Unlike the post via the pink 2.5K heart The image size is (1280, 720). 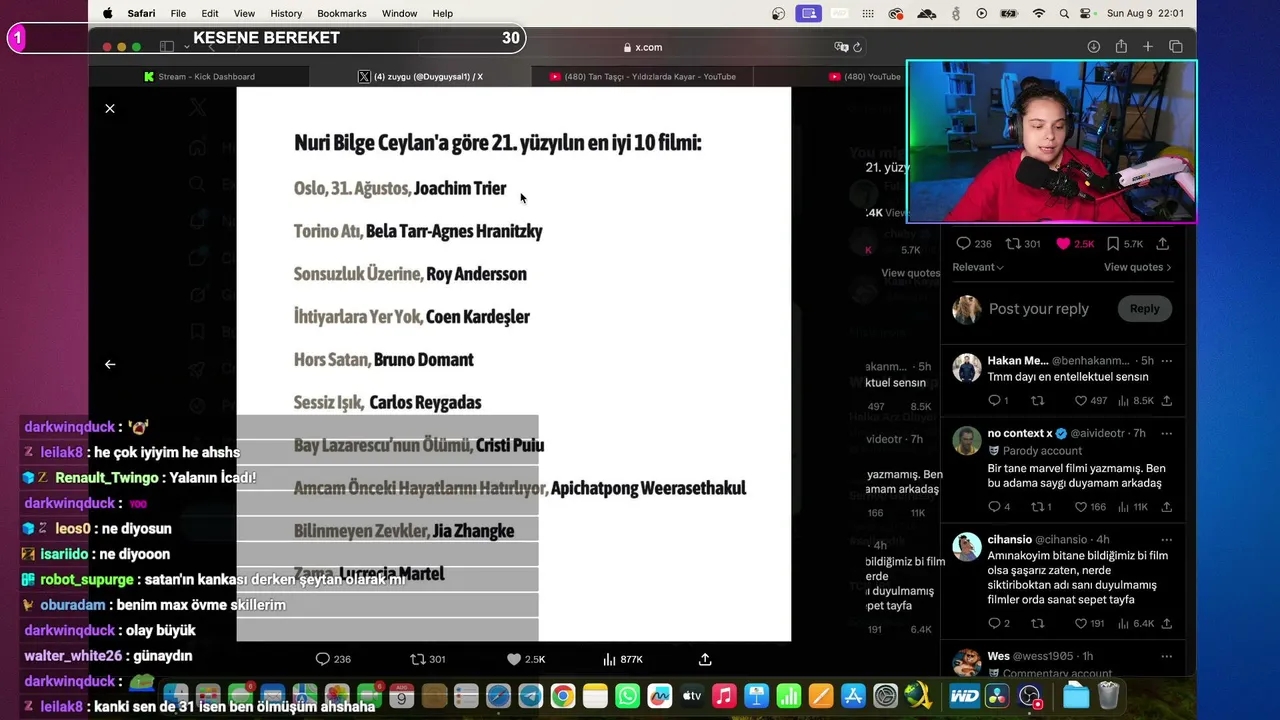1063,243
